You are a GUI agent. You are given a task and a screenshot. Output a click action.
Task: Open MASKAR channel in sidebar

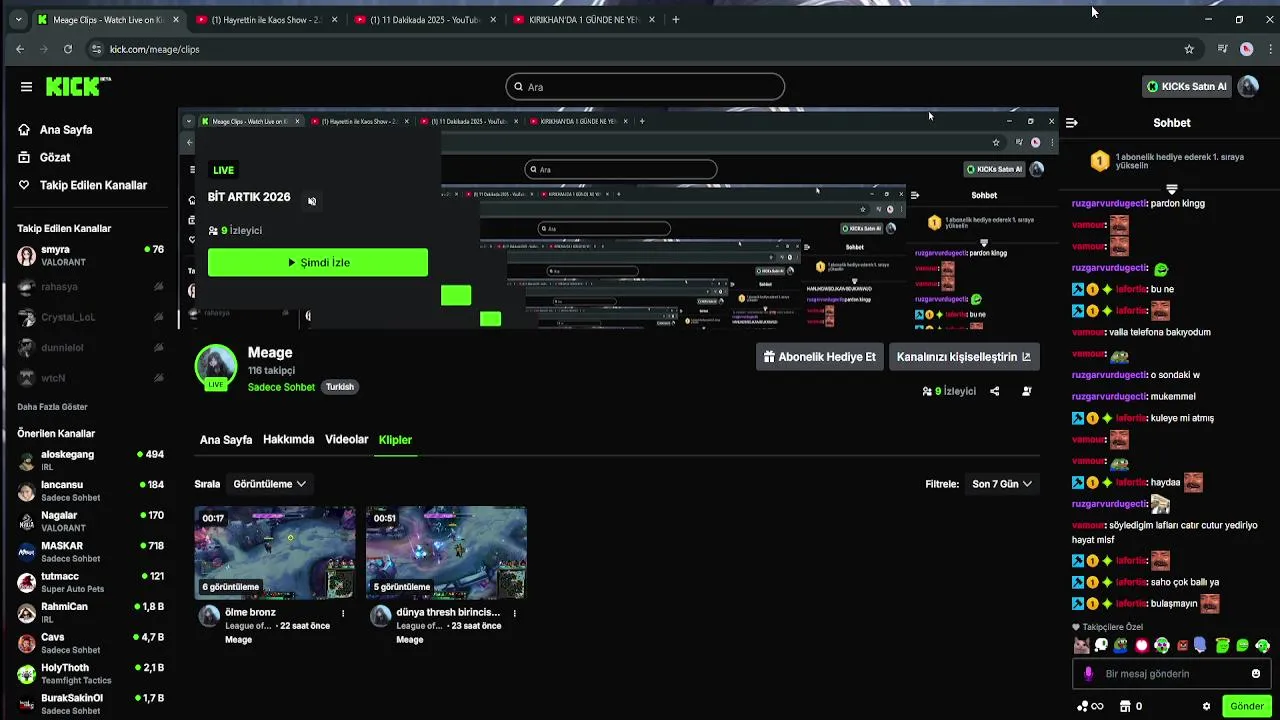(x=90, y=552)
